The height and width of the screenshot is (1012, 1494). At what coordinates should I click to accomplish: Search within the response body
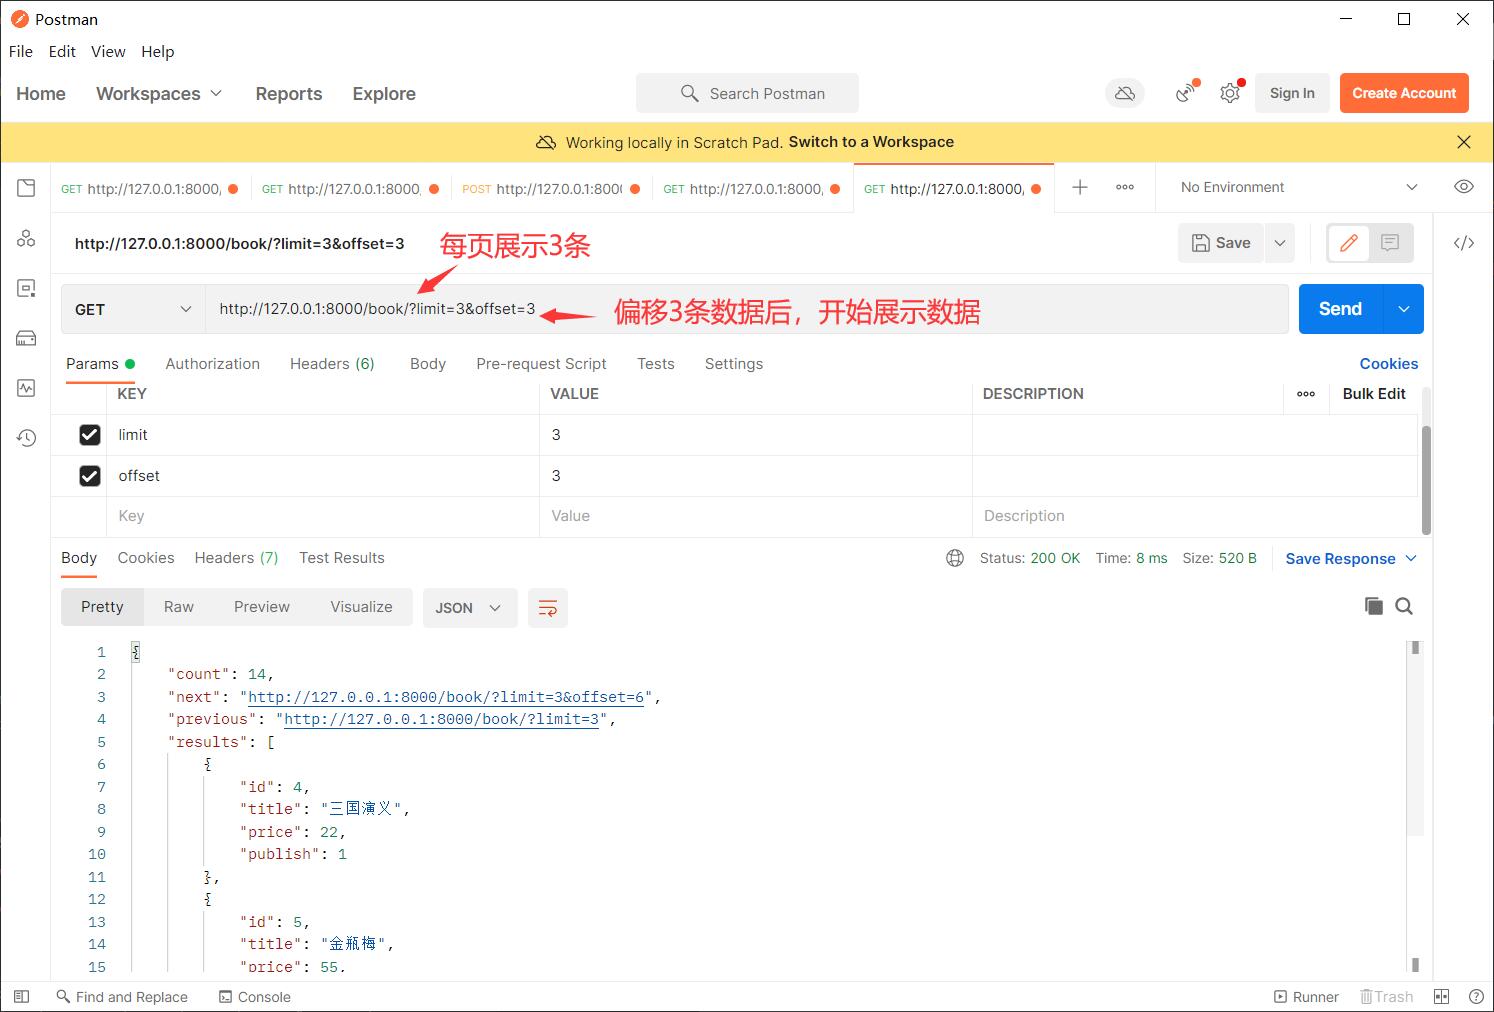pos(1404,606)
